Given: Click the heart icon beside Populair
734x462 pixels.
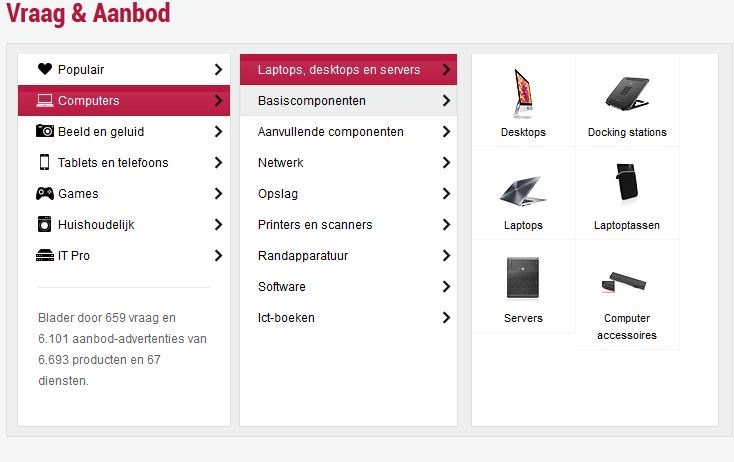Looking at the screenshot, I should 44,69.
